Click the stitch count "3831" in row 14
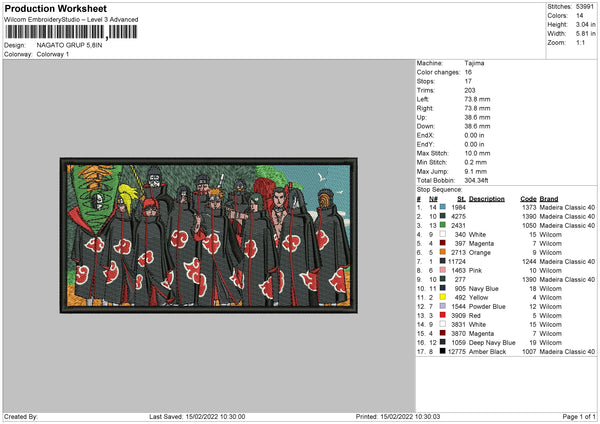This screenshot has width=600, height=424. tap(458, 325)
